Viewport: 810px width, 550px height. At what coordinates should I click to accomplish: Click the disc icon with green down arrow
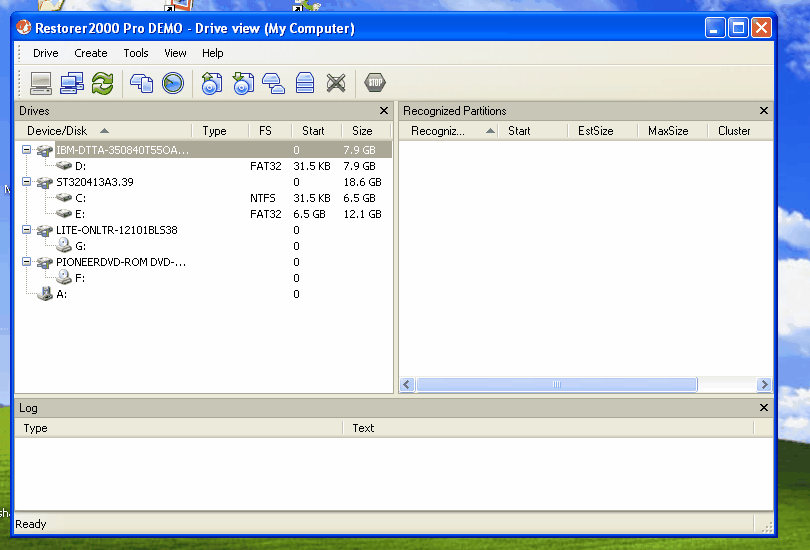(243, 83)
